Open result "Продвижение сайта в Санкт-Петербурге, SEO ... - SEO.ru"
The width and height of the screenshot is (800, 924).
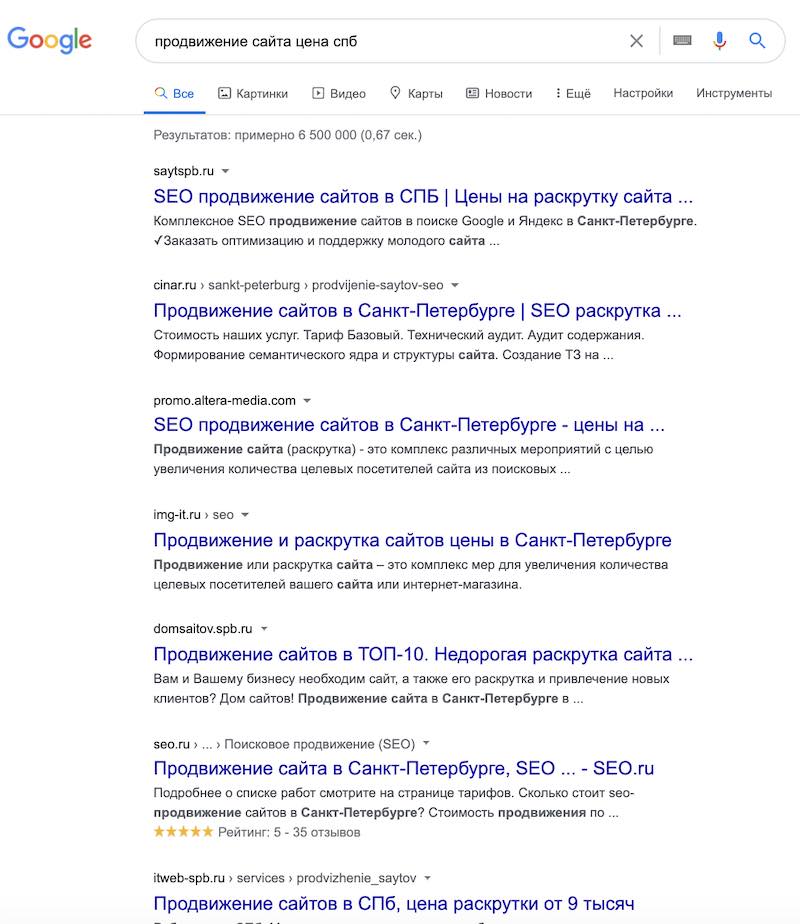pyautogui.click(x=404, y=768)
